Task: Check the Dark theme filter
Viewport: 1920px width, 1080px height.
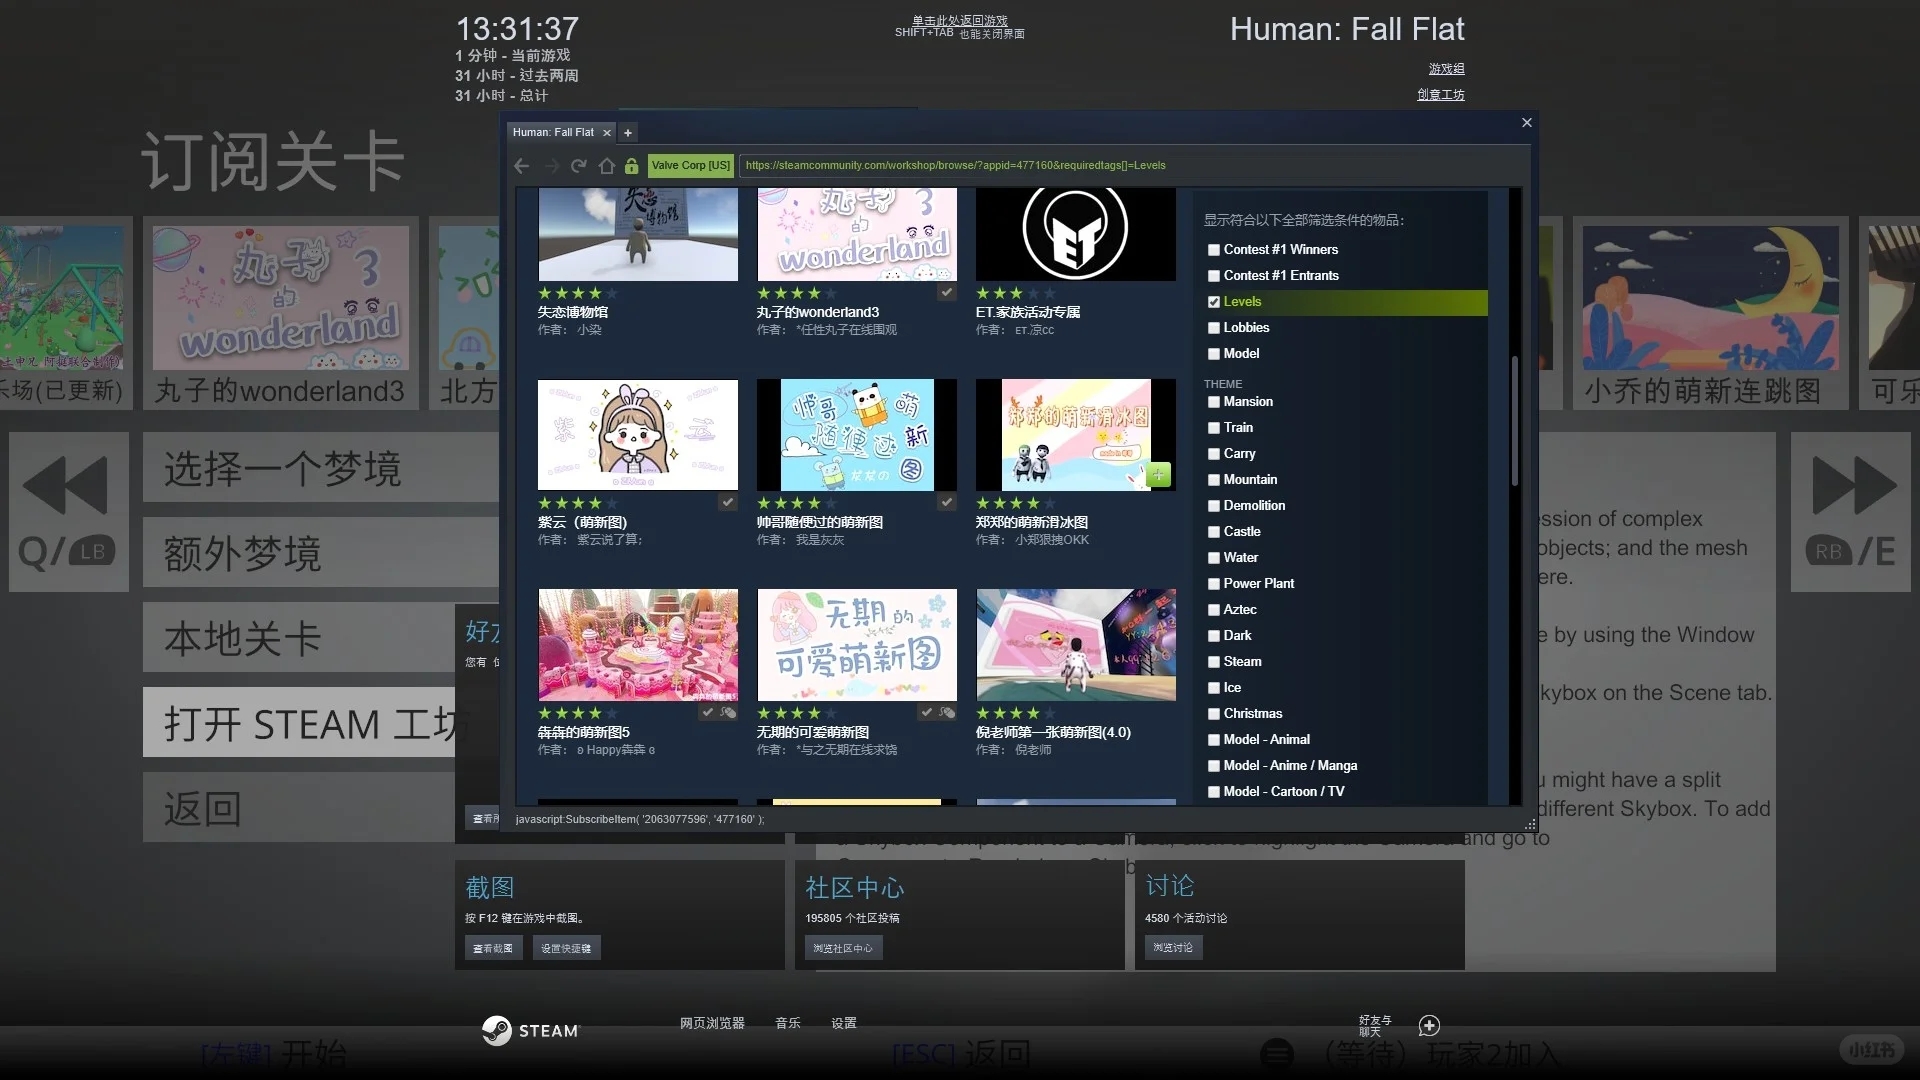Action: [1214, 636]
